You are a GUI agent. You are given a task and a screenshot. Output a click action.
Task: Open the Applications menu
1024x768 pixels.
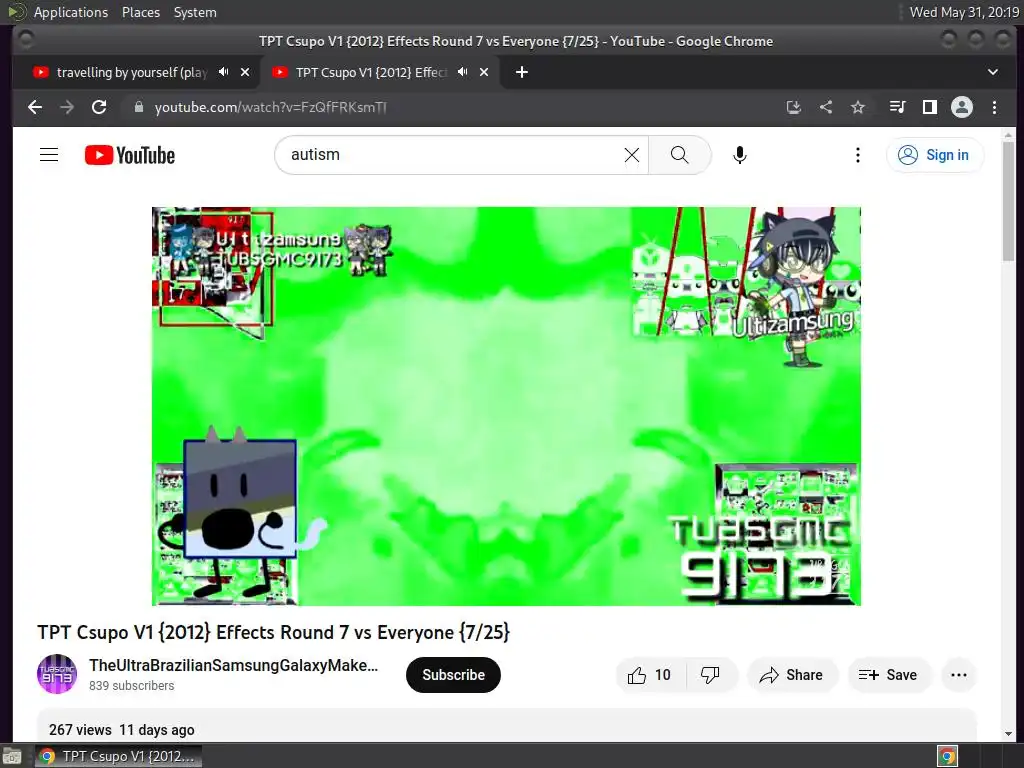pyautogui.click(x=71, y=12)
